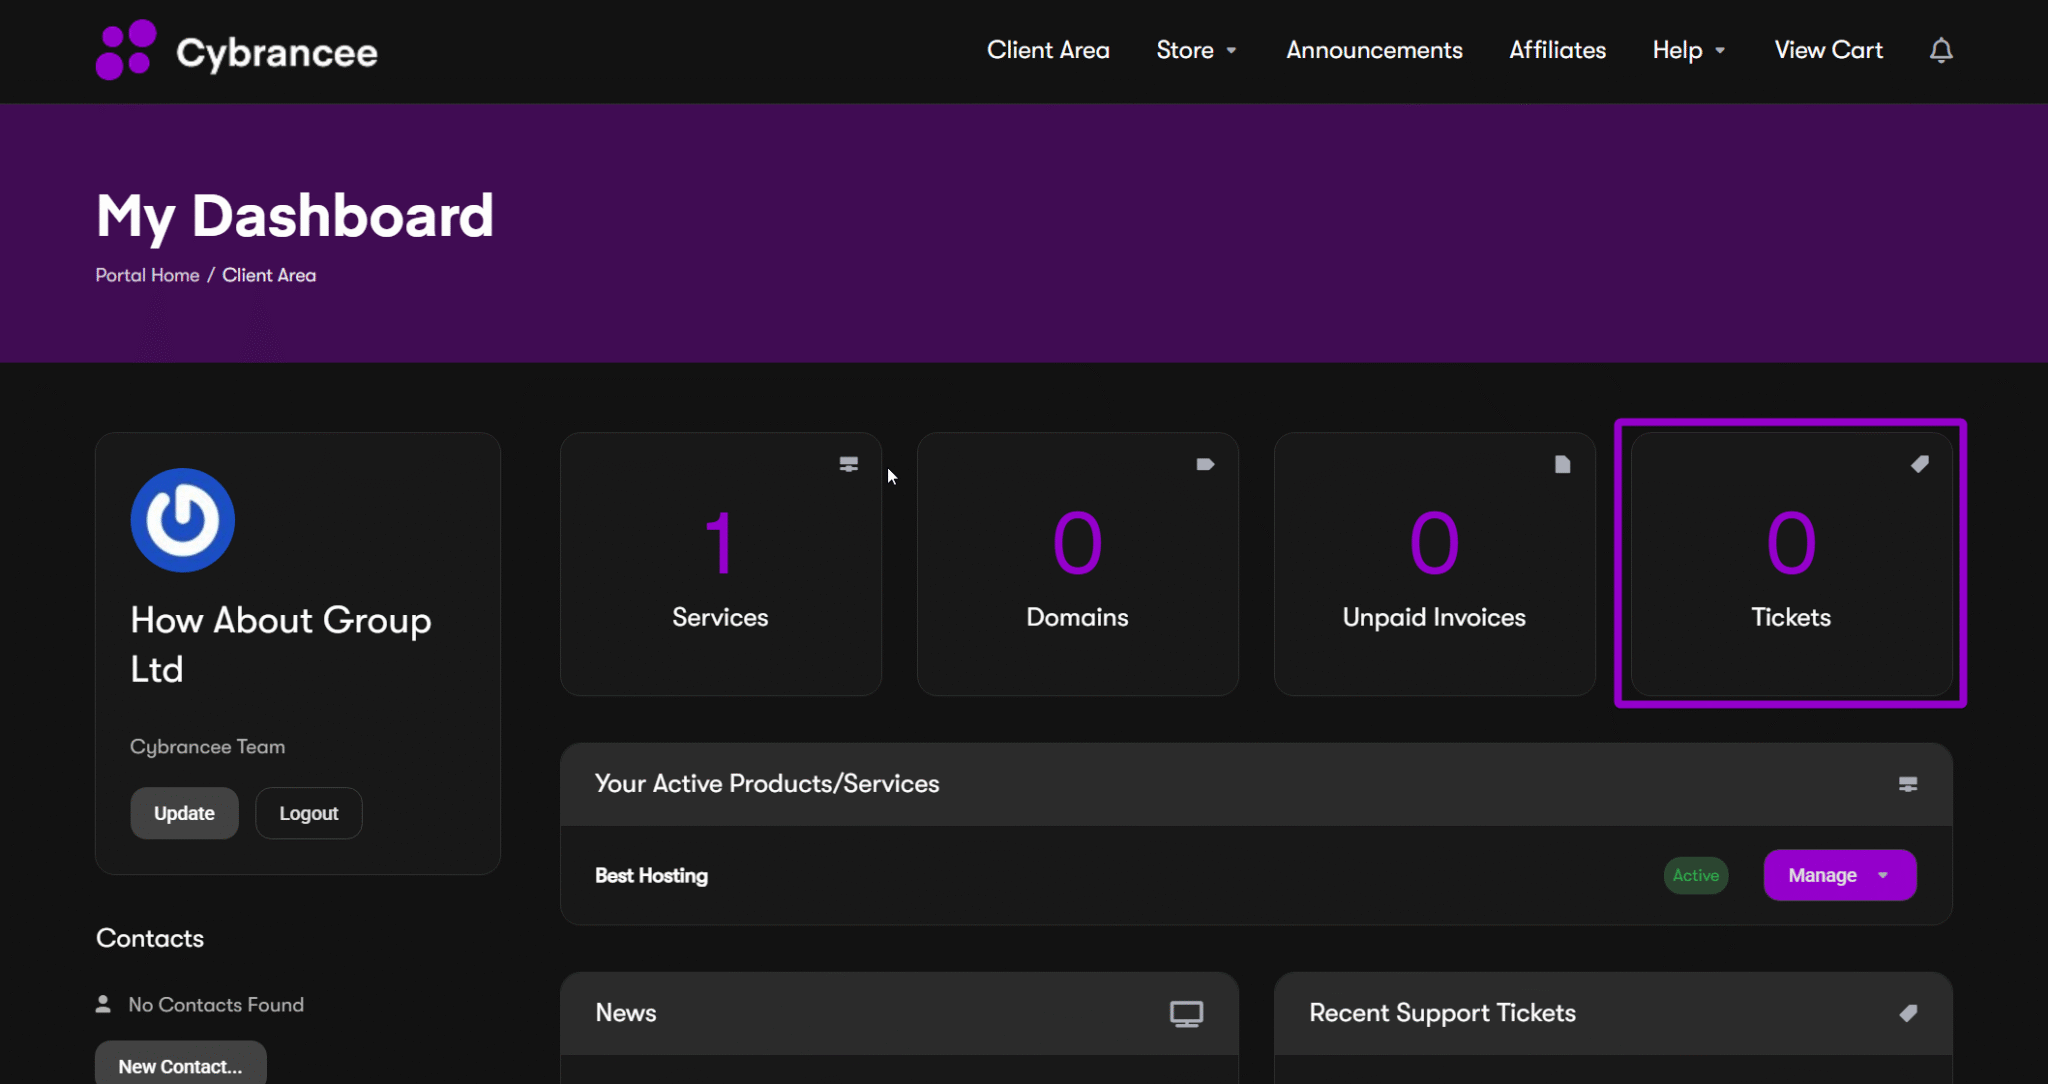Click the tag icon on Domains card
Screen dimensions: 2048x1084
[x=1205, y=464]
